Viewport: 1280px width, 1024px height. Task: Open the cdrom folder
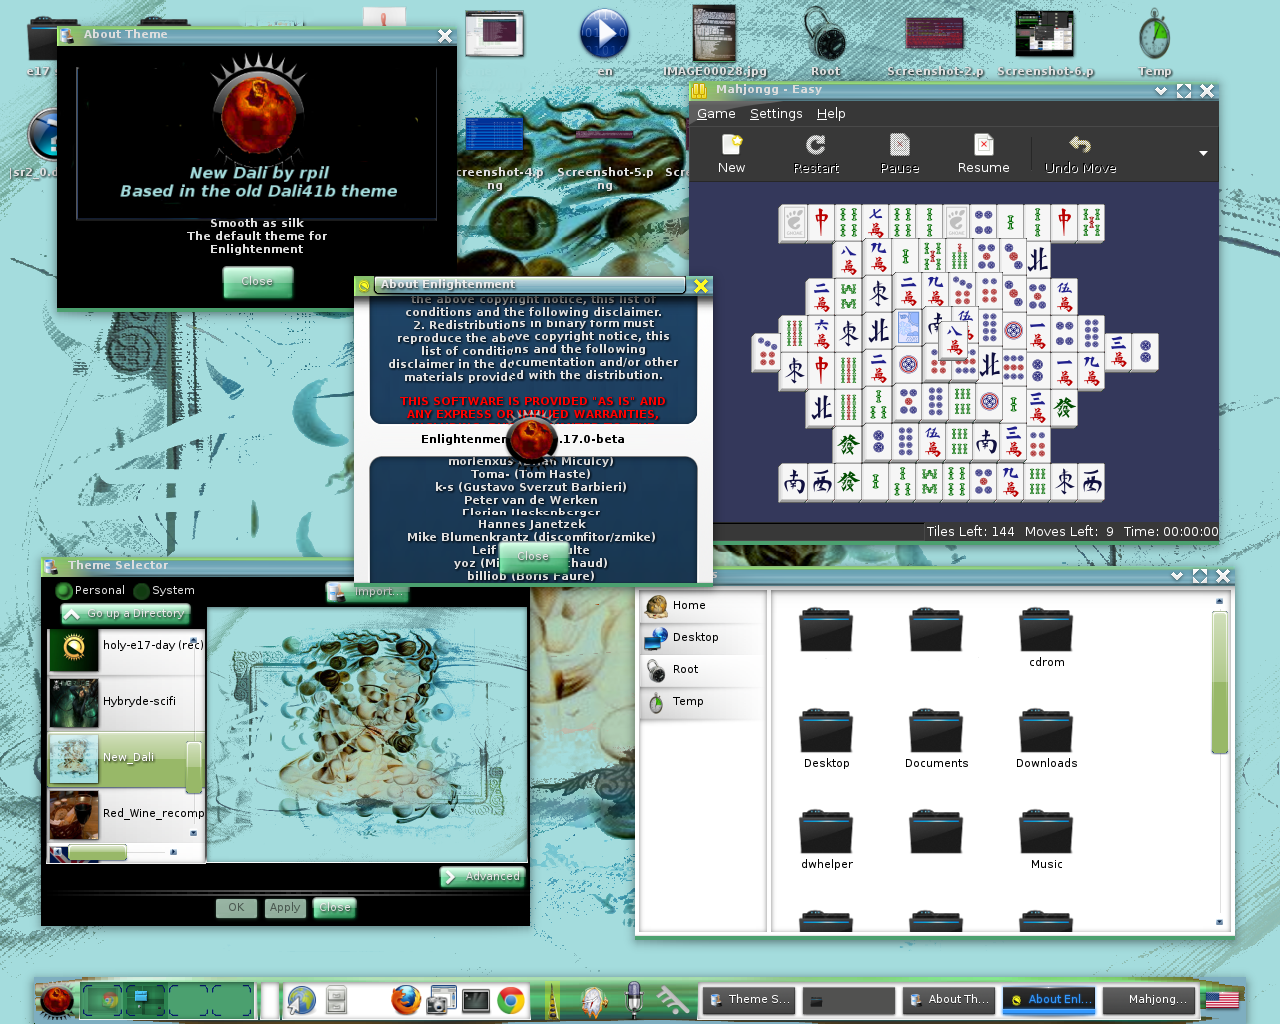click(x=1046, y=637)
